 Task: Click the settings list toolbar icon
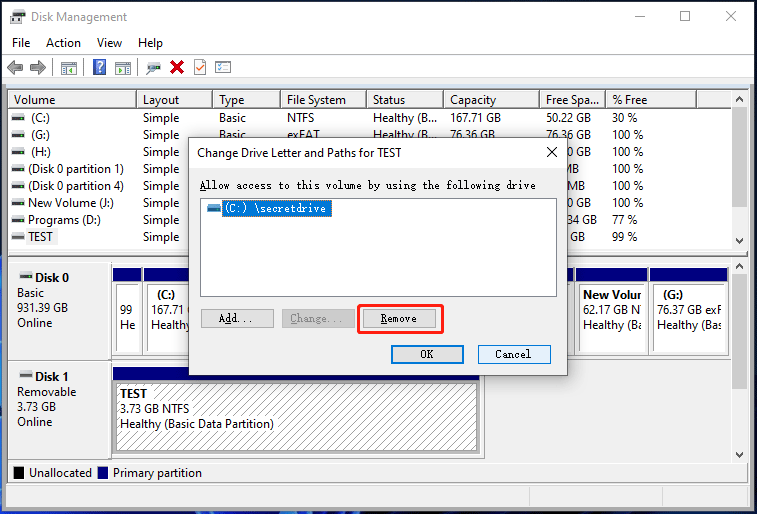[223, 67]
